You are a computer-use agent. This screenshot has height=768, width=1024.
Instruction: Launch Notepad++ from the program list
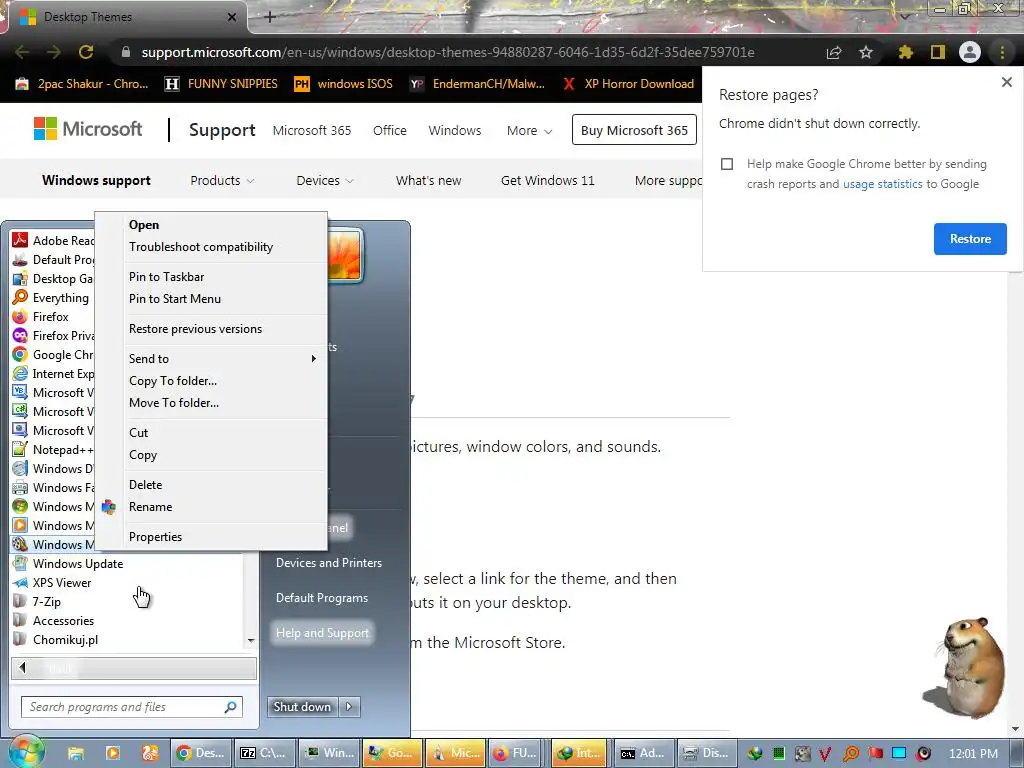click(x=54, y=449)
